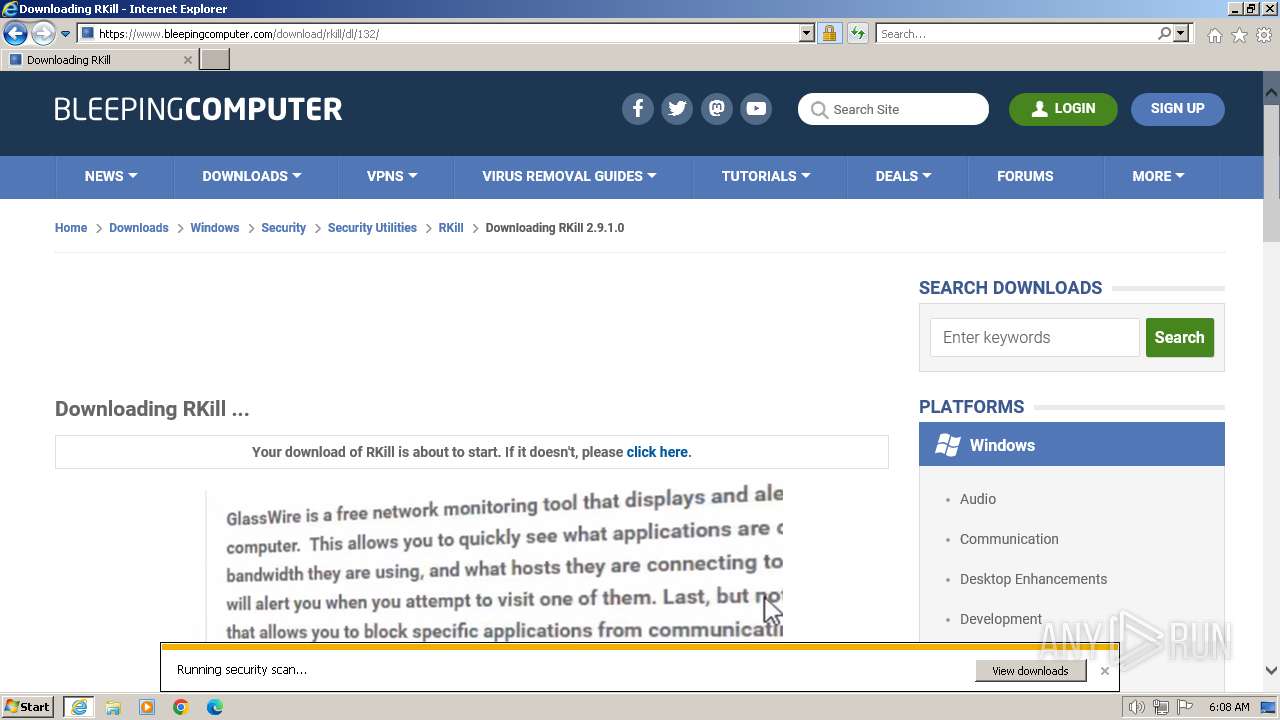Click the BleepingComputer site logo
Screen dimensions: 1280x720
[198, 109]
